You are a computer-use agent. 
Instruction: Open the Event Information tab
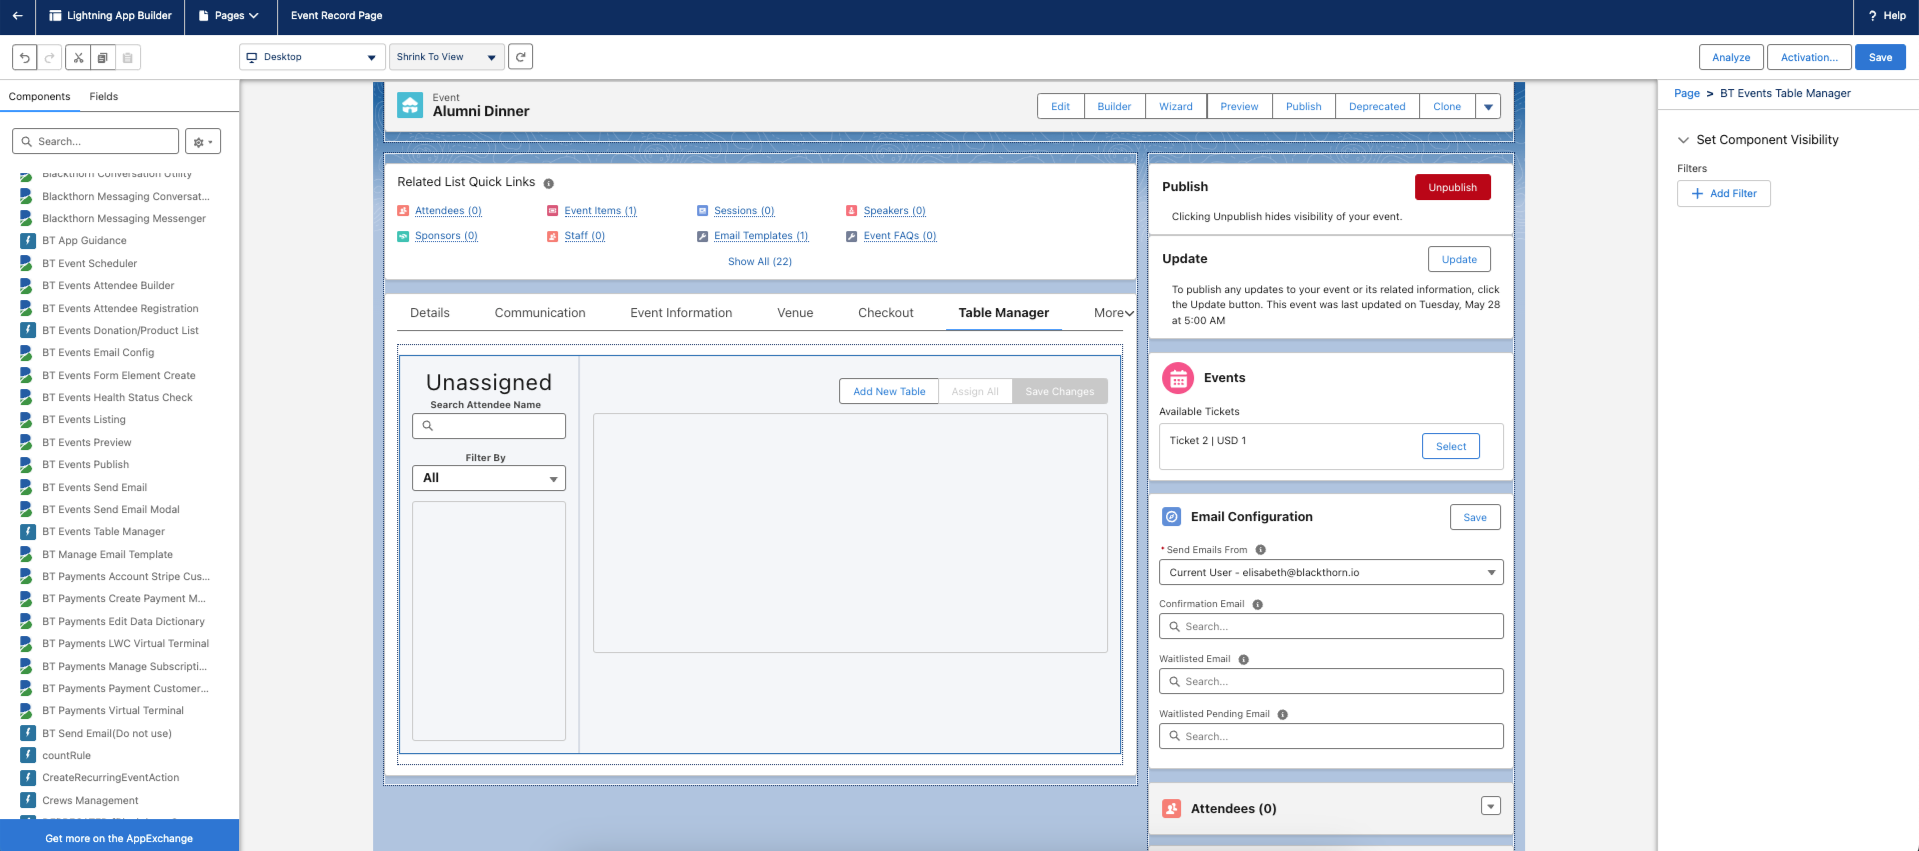coord(681,313)
